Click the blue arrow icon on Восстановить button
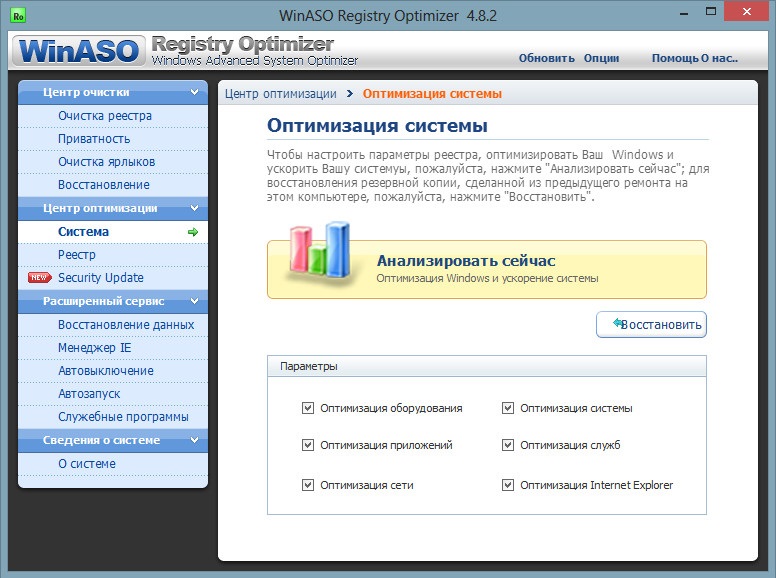The width and height of the screenshot is (776, 578). tap(617, 323)
